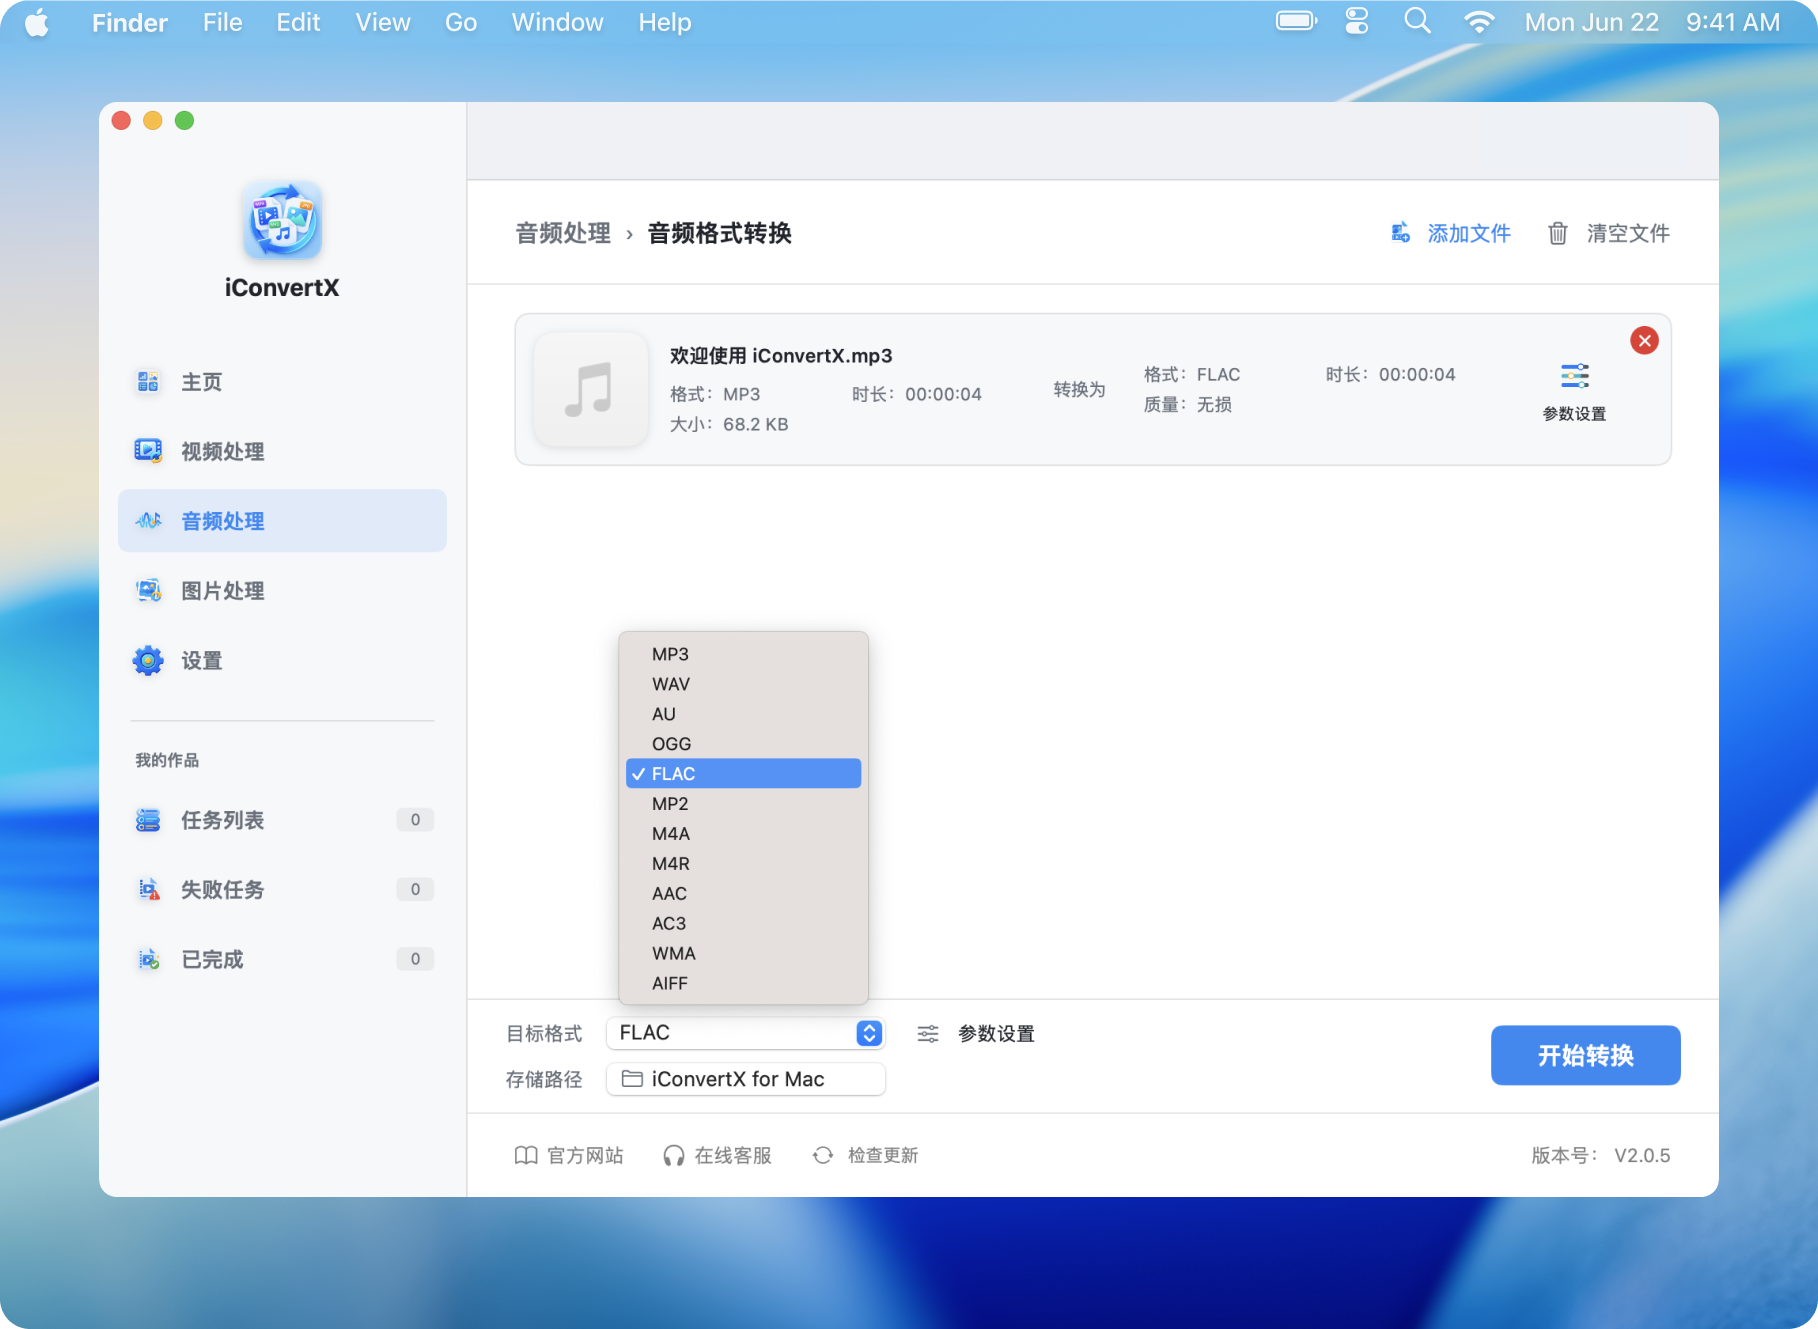The image size is (1818, 1329).
Task: Click the iConvertX app logo
Action: pos(282,221)
